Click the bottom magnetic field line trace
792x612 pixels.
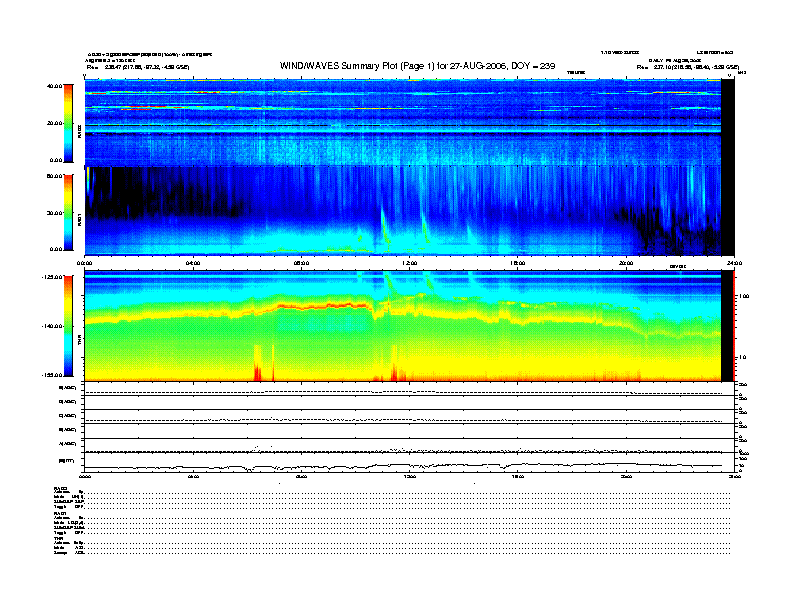pos(403,466)
